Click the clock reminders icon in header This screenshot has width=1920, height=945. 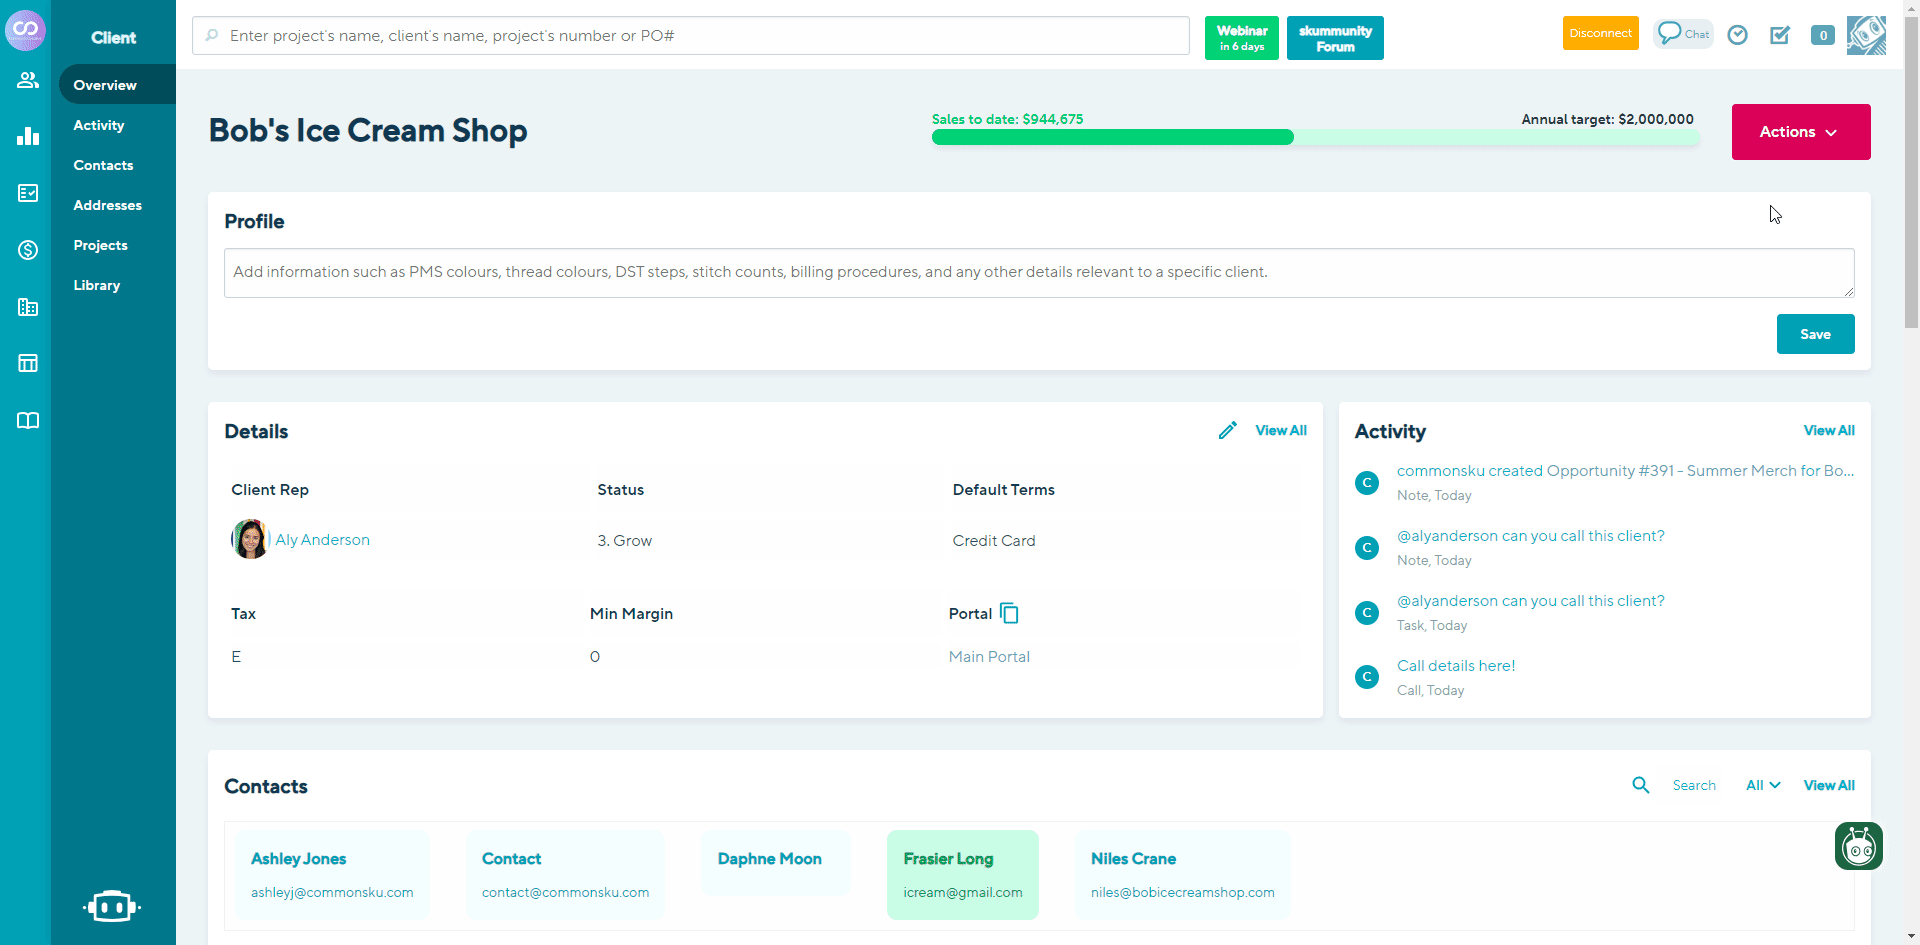tap(1738, 35)
